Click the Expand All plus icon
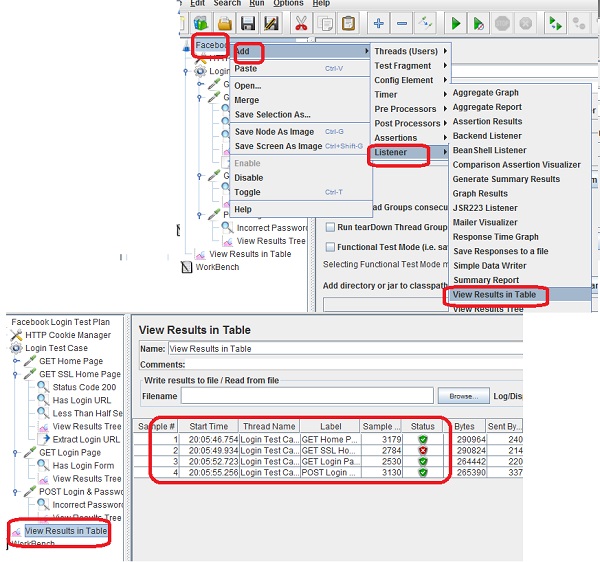 (379, 23)
